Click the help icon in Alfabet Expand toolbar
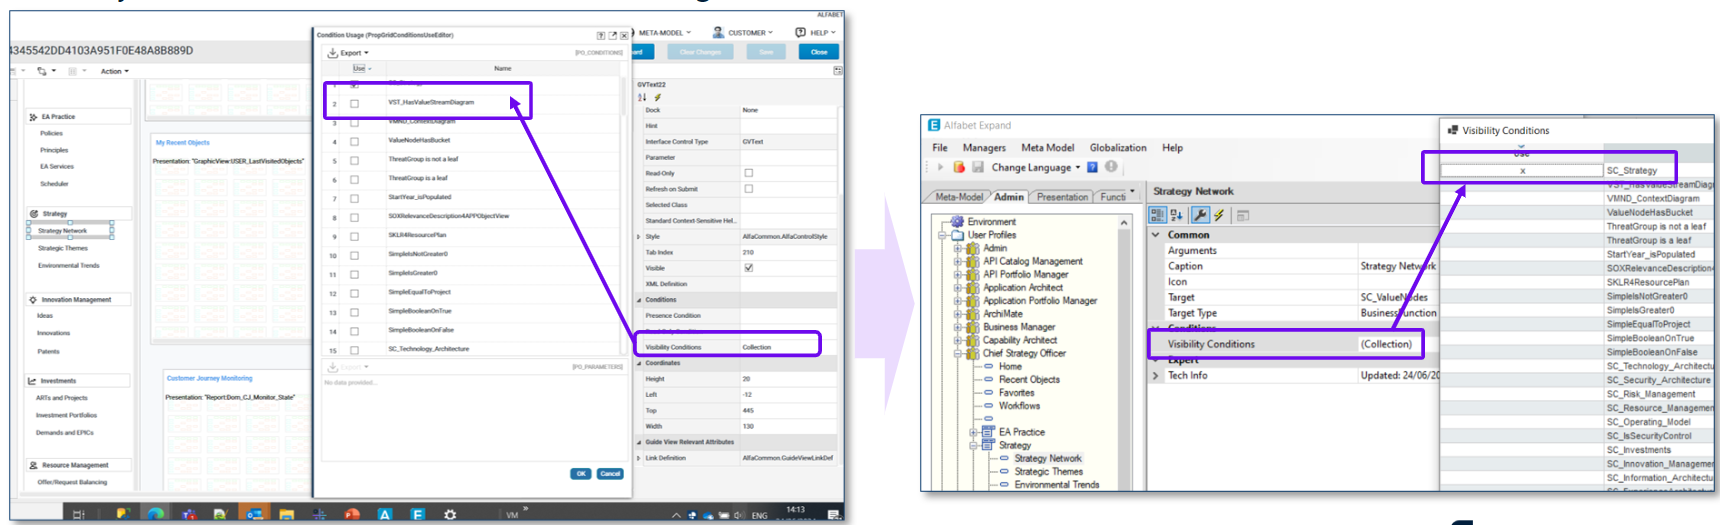This screenshot has width=1720, height=525. pyautogui.click(x=1092, y=167)
